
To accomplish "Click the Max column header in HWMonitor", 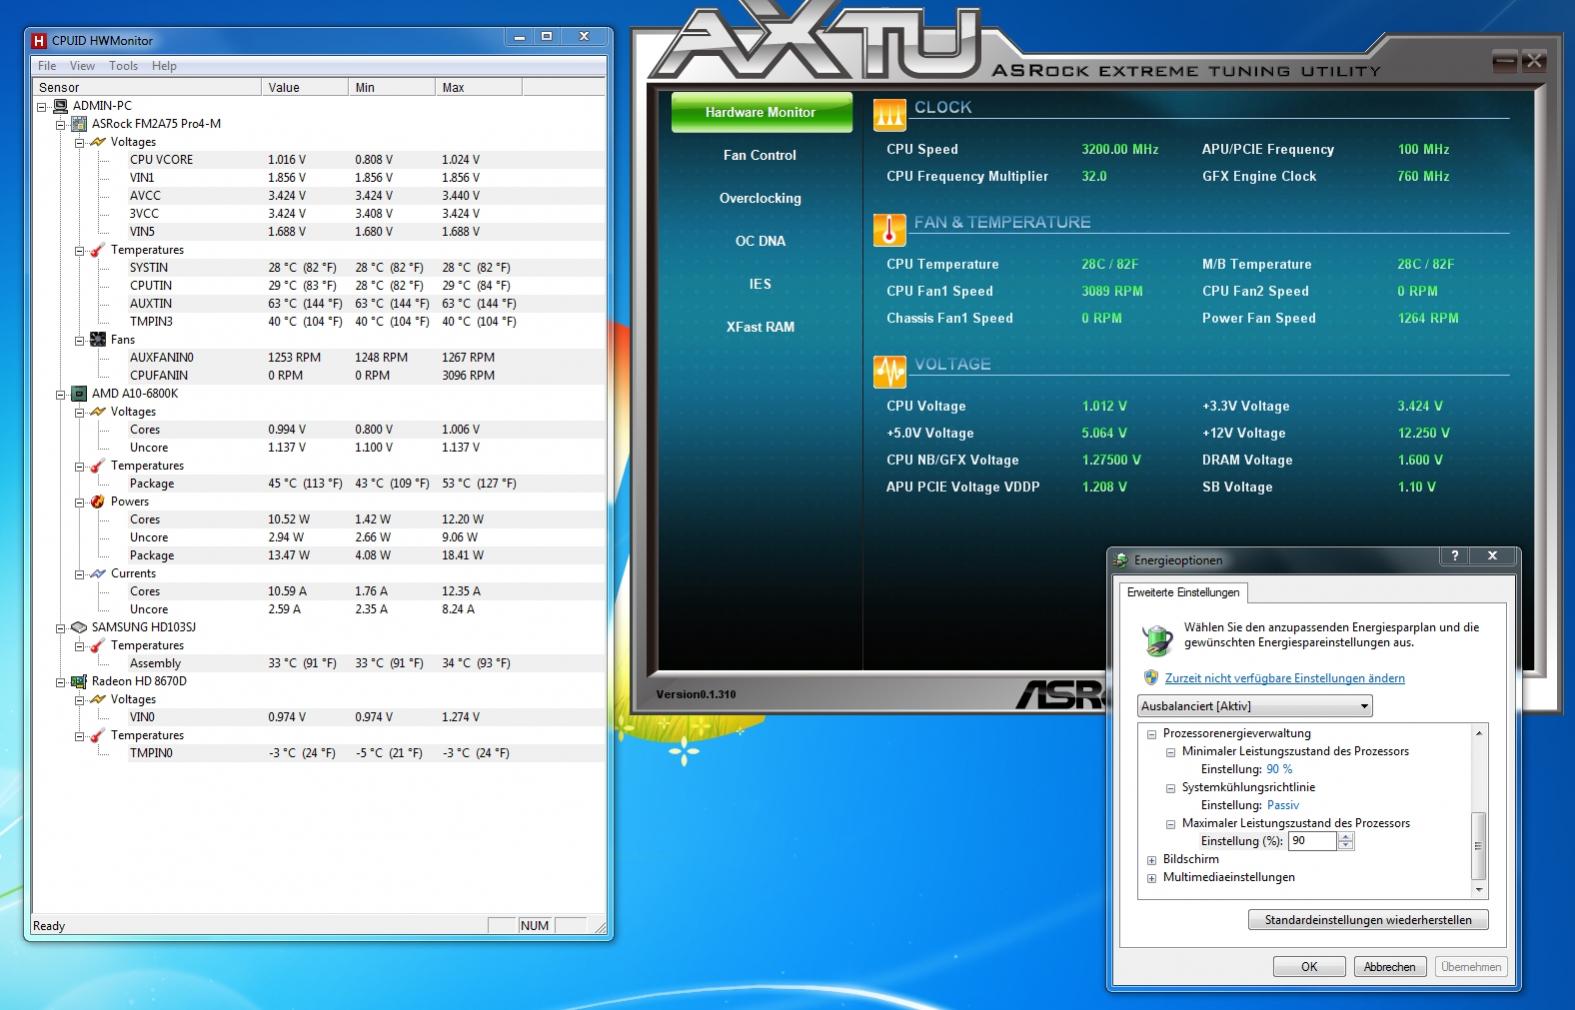I will point(479,88).
